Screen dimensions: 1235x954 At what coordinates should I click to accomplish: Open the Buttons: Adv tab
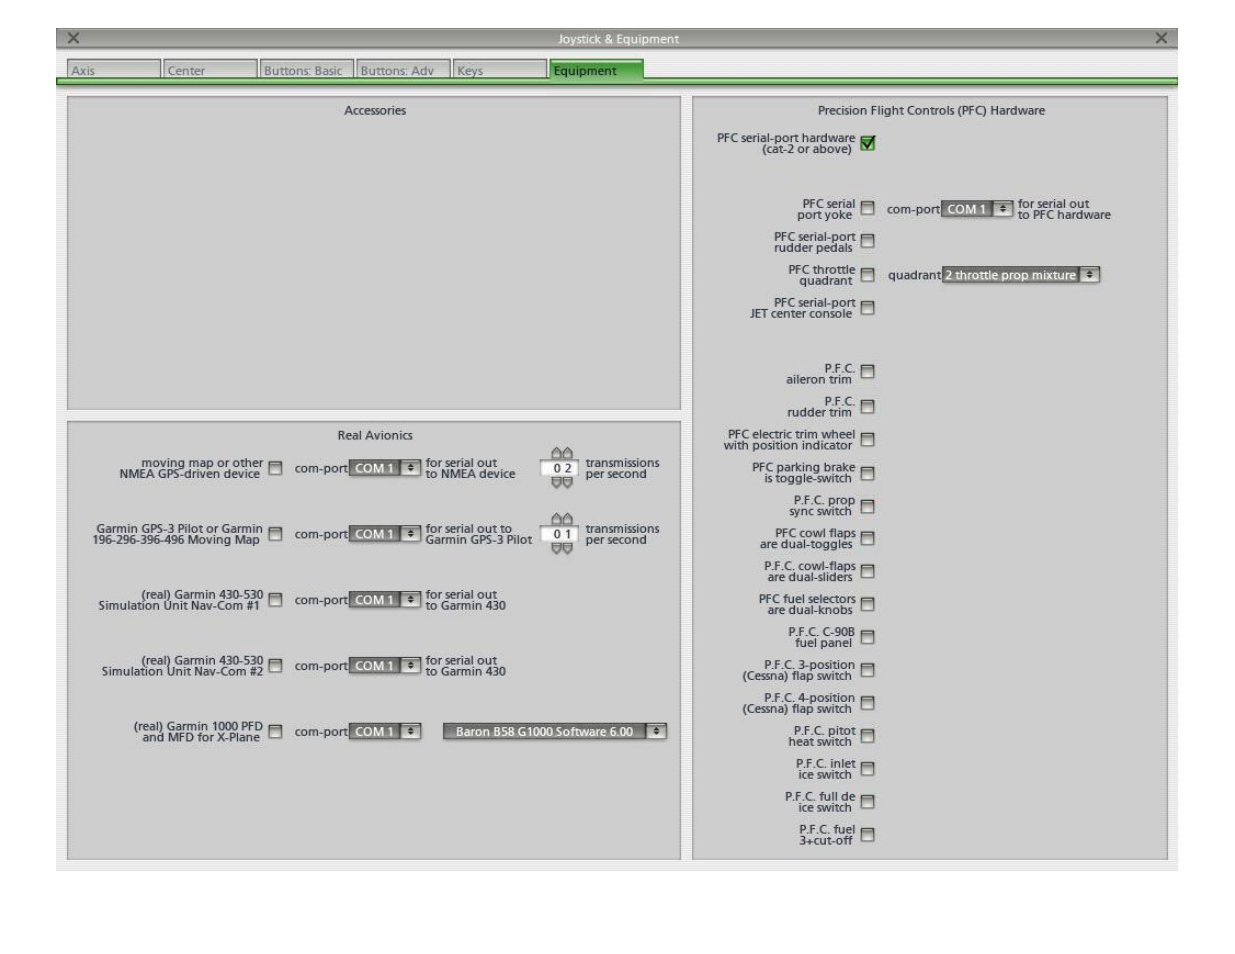coord(403,71)
